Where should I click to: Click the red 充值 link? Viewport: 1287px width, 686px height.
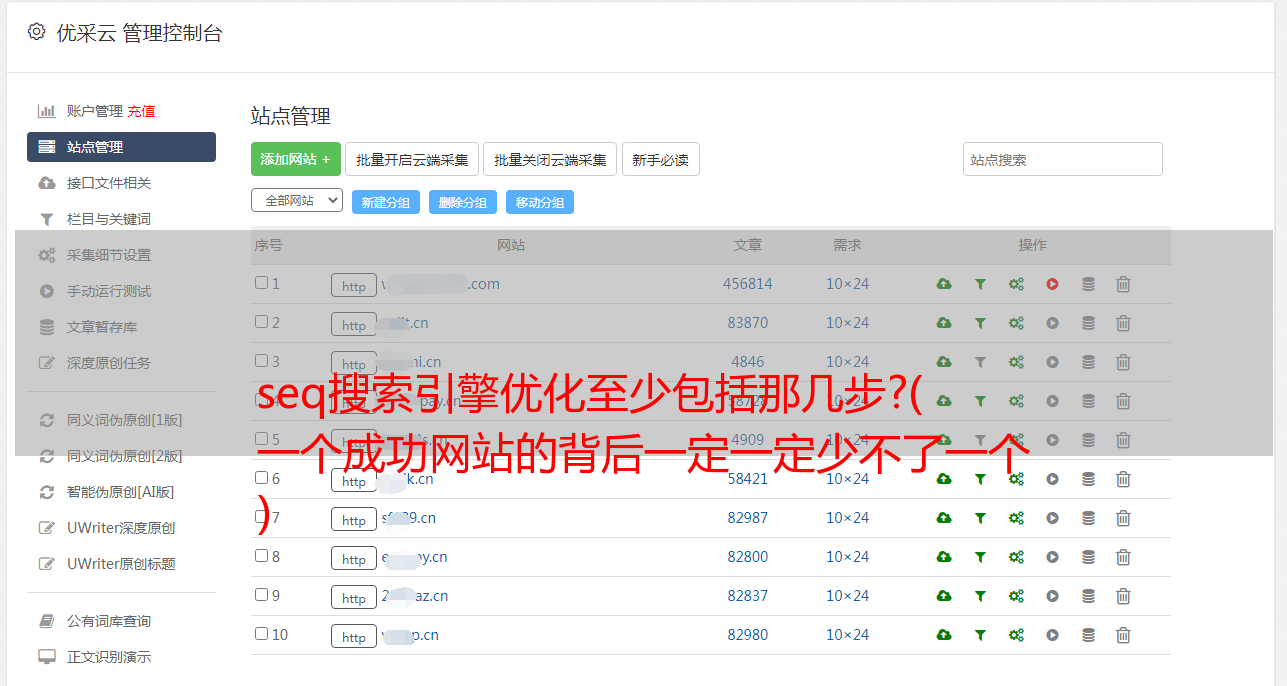pyautogui.click(x=141, y=111)
